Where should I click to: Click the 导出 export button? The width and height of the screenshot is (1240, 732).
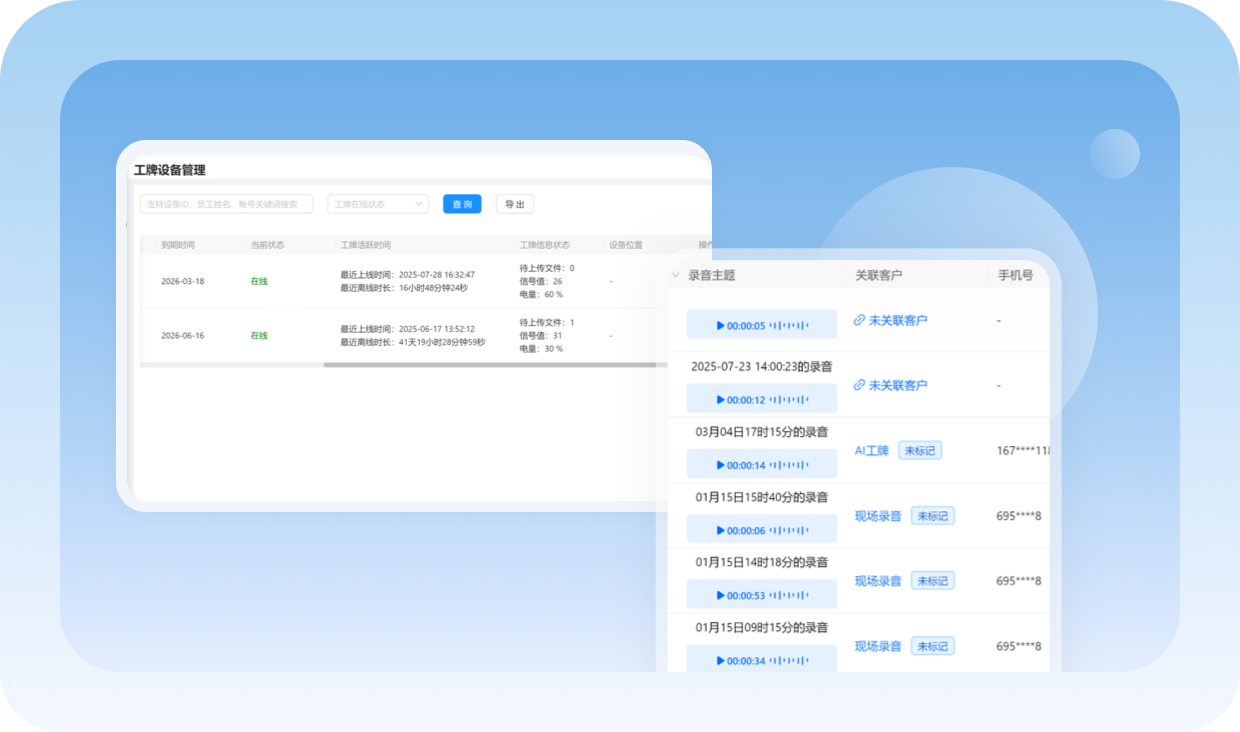514,204
